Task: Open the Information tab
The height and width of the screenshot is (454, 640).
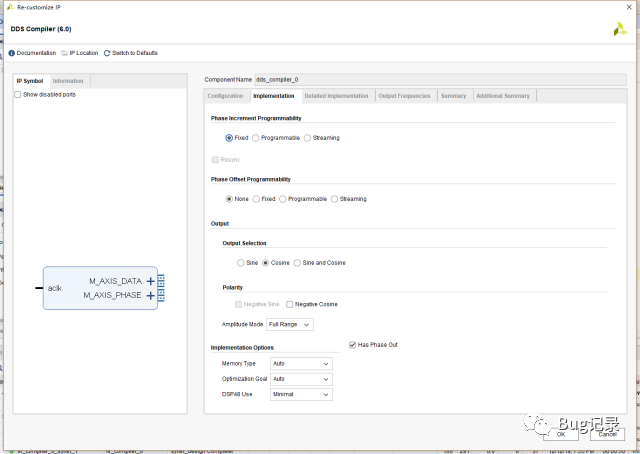Action: click(68, 81)
